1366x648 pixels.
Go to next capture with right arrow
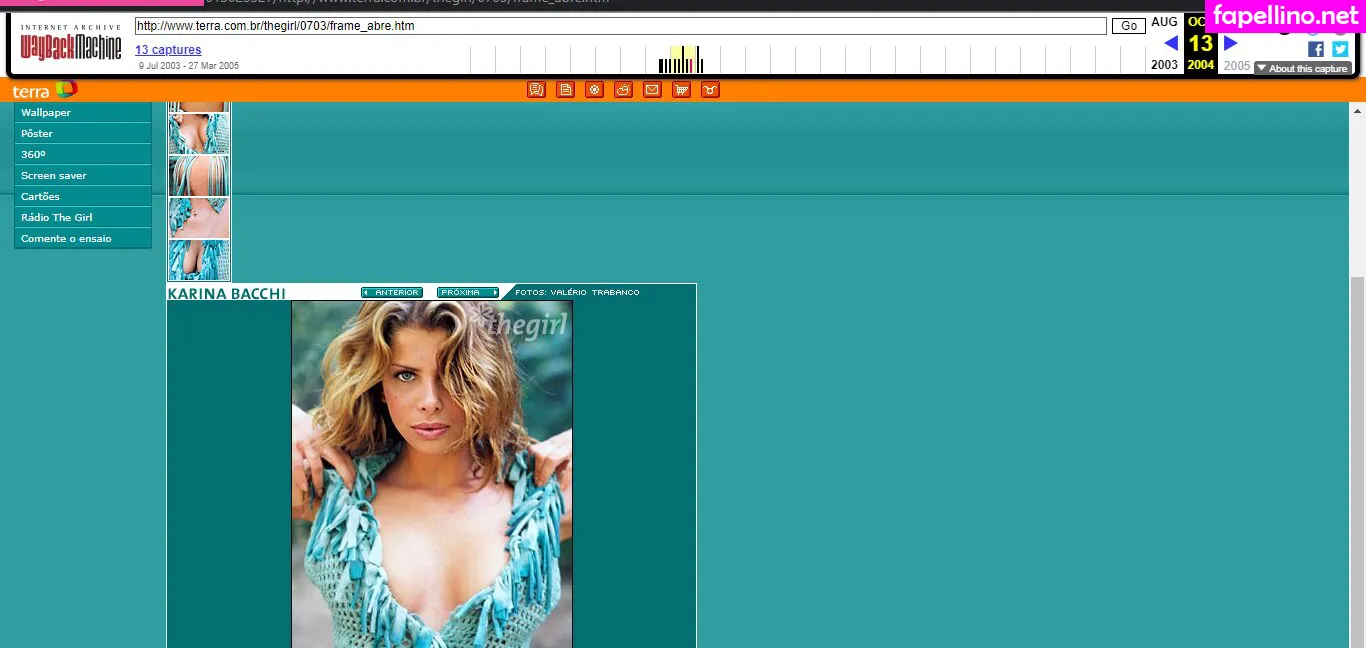point(1231,43)
